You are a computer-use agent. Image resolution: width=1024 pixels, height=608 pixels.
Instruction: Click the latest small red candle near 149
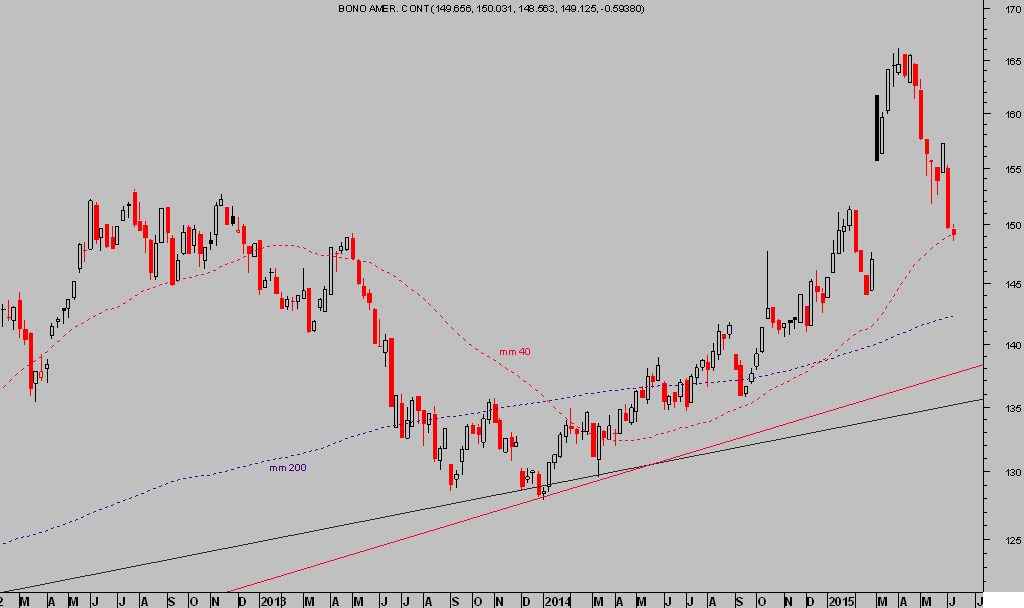(x=954, y=233)
